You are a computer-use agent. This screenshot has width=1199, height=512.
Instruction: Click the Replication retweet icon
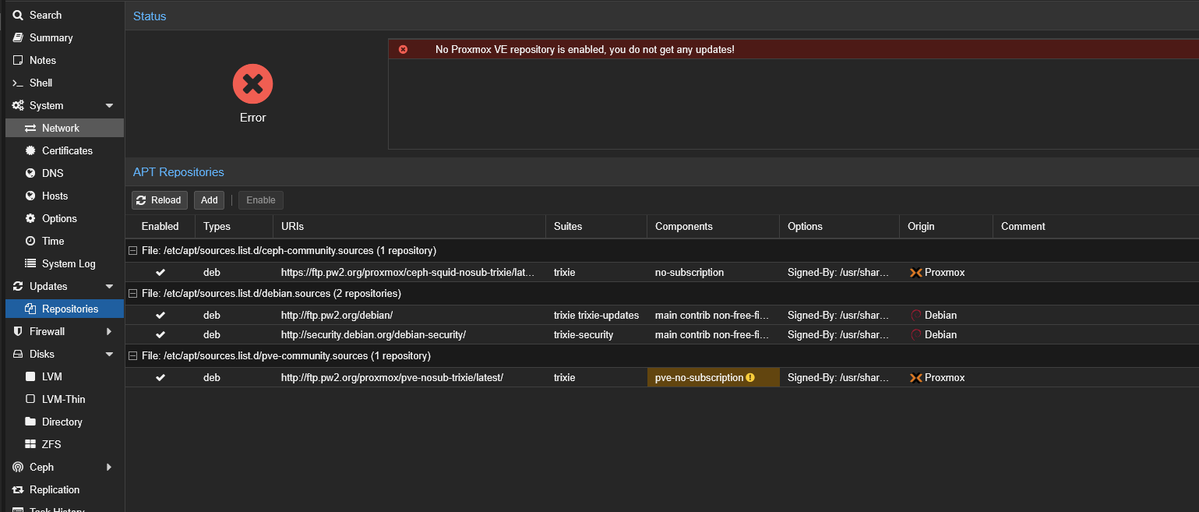[18, 490]
